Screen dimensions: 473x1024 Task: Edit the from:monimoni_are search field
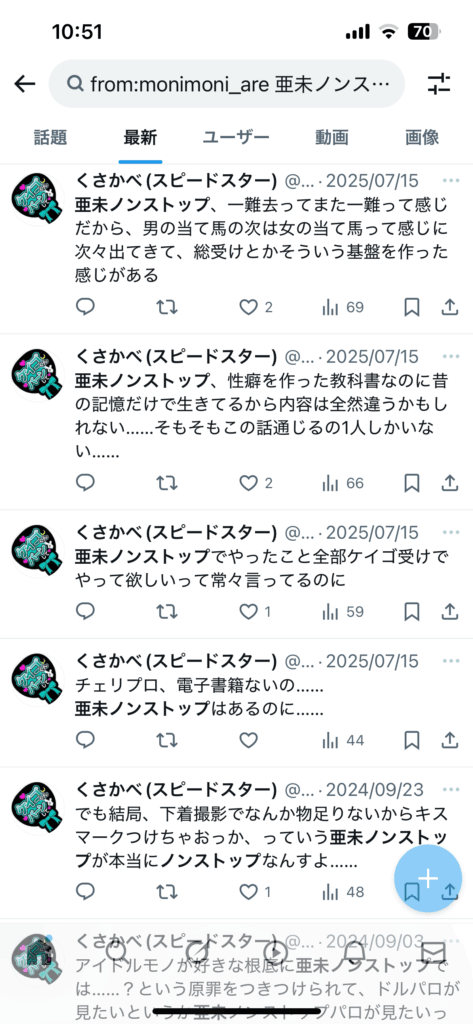pyautogui.click(x=227, y=84)
